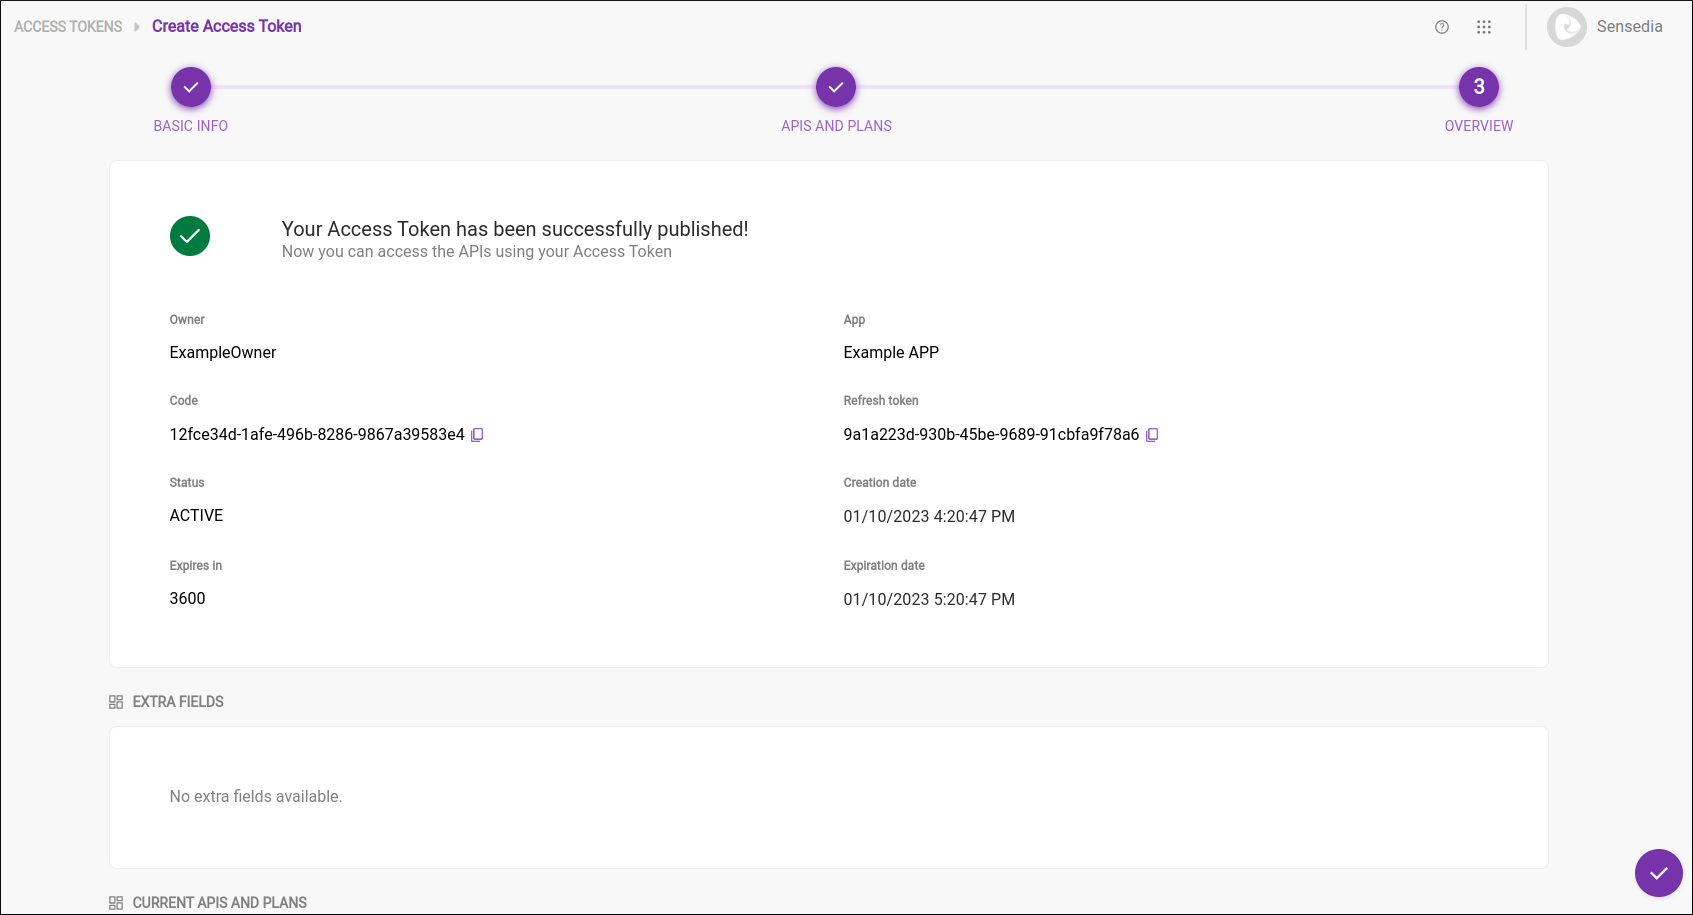Open the ACCESS TOKENS breadcrumb

pyautogui.click(x=66, y=26)
